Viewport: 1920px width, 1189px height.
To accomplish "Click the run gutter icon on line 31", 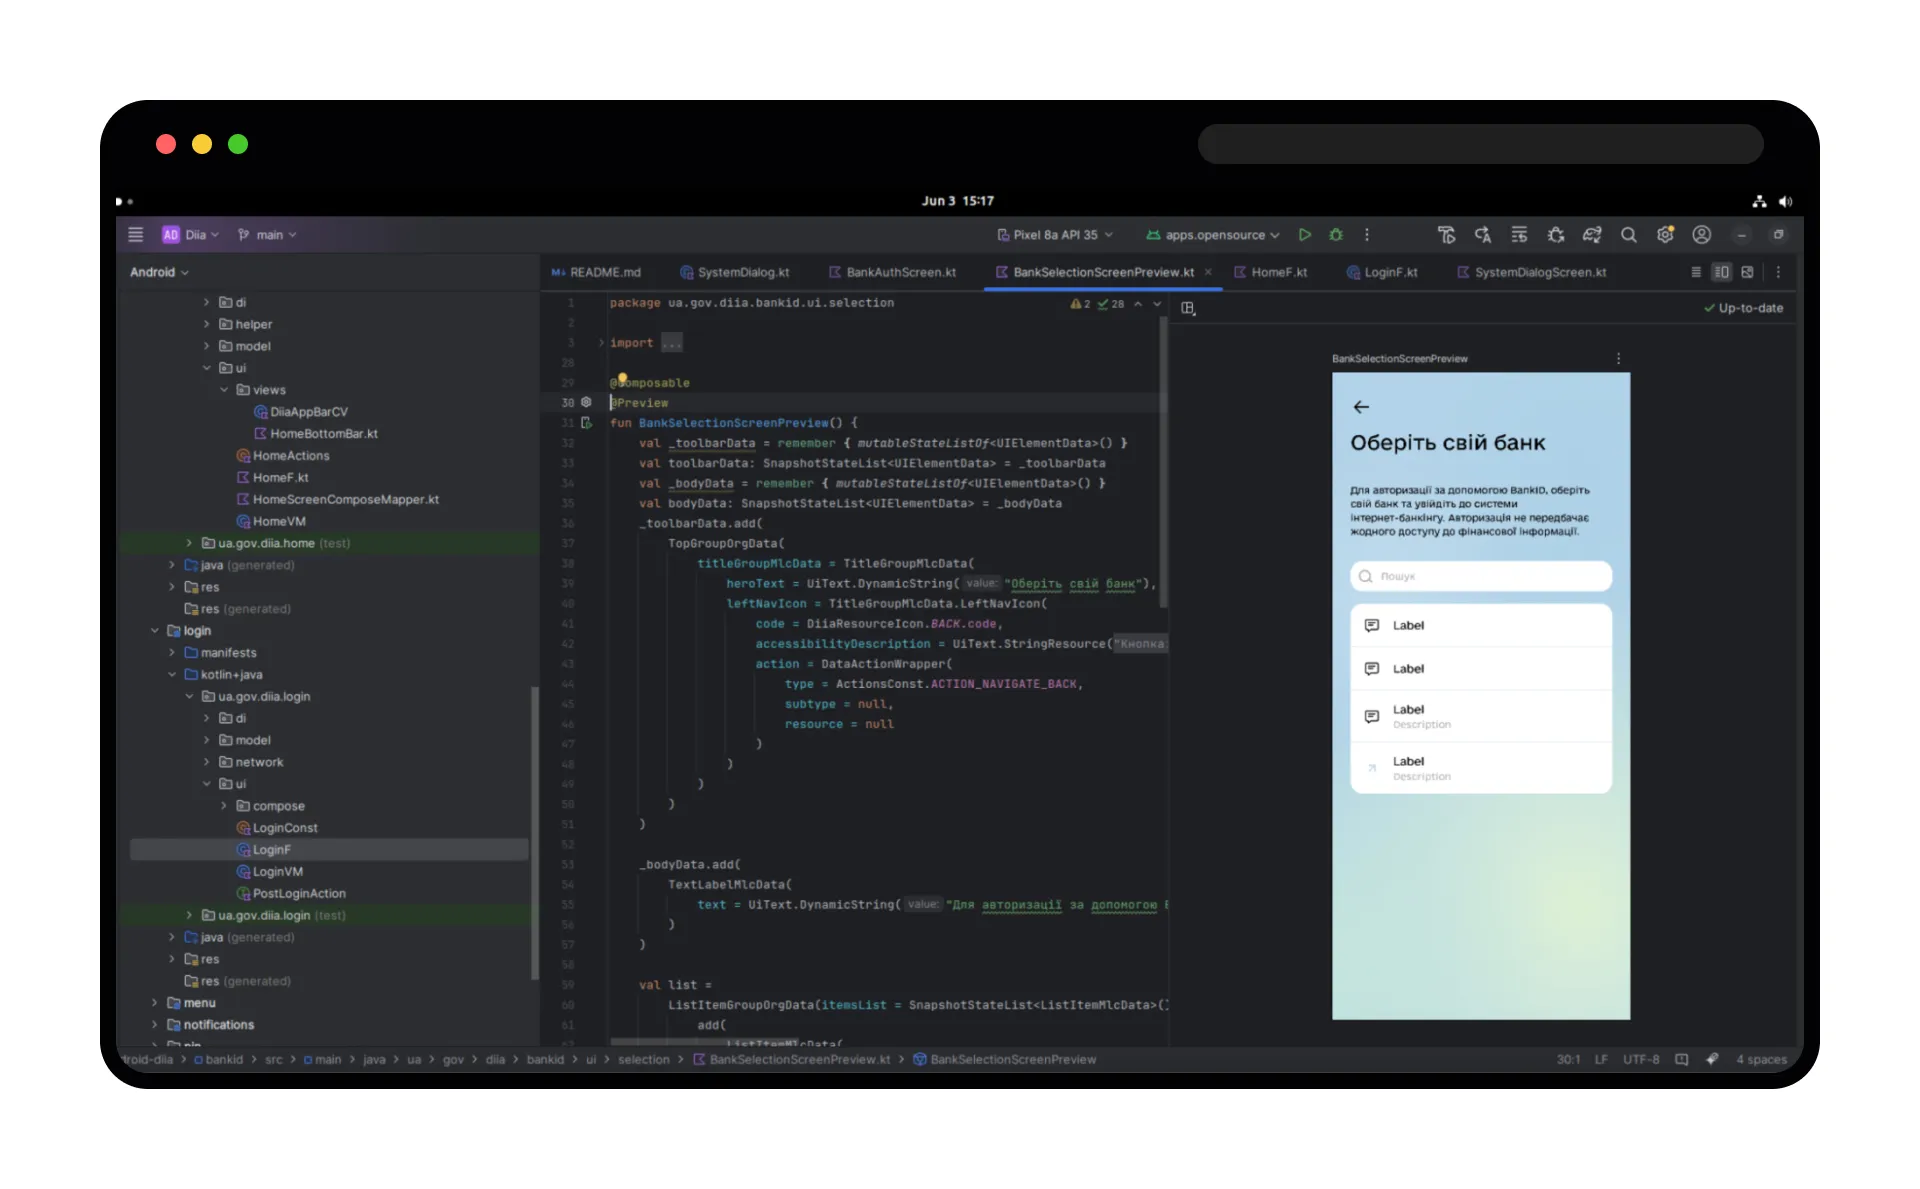I will click(586, 423).
